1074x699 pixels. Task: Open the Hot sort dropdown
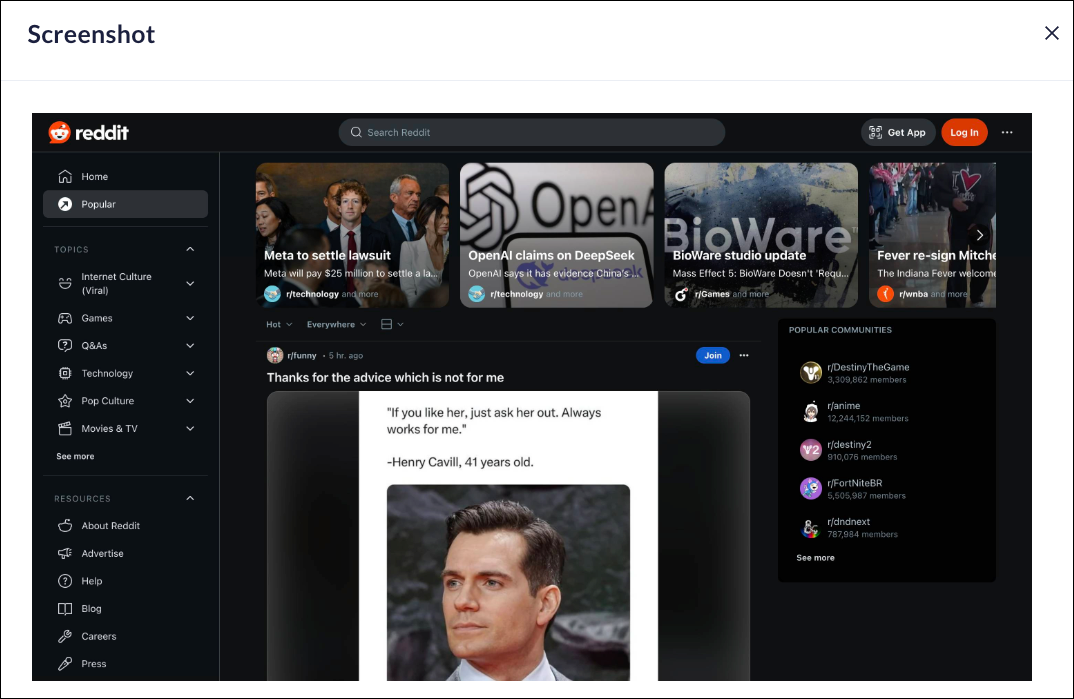point(279,324)
